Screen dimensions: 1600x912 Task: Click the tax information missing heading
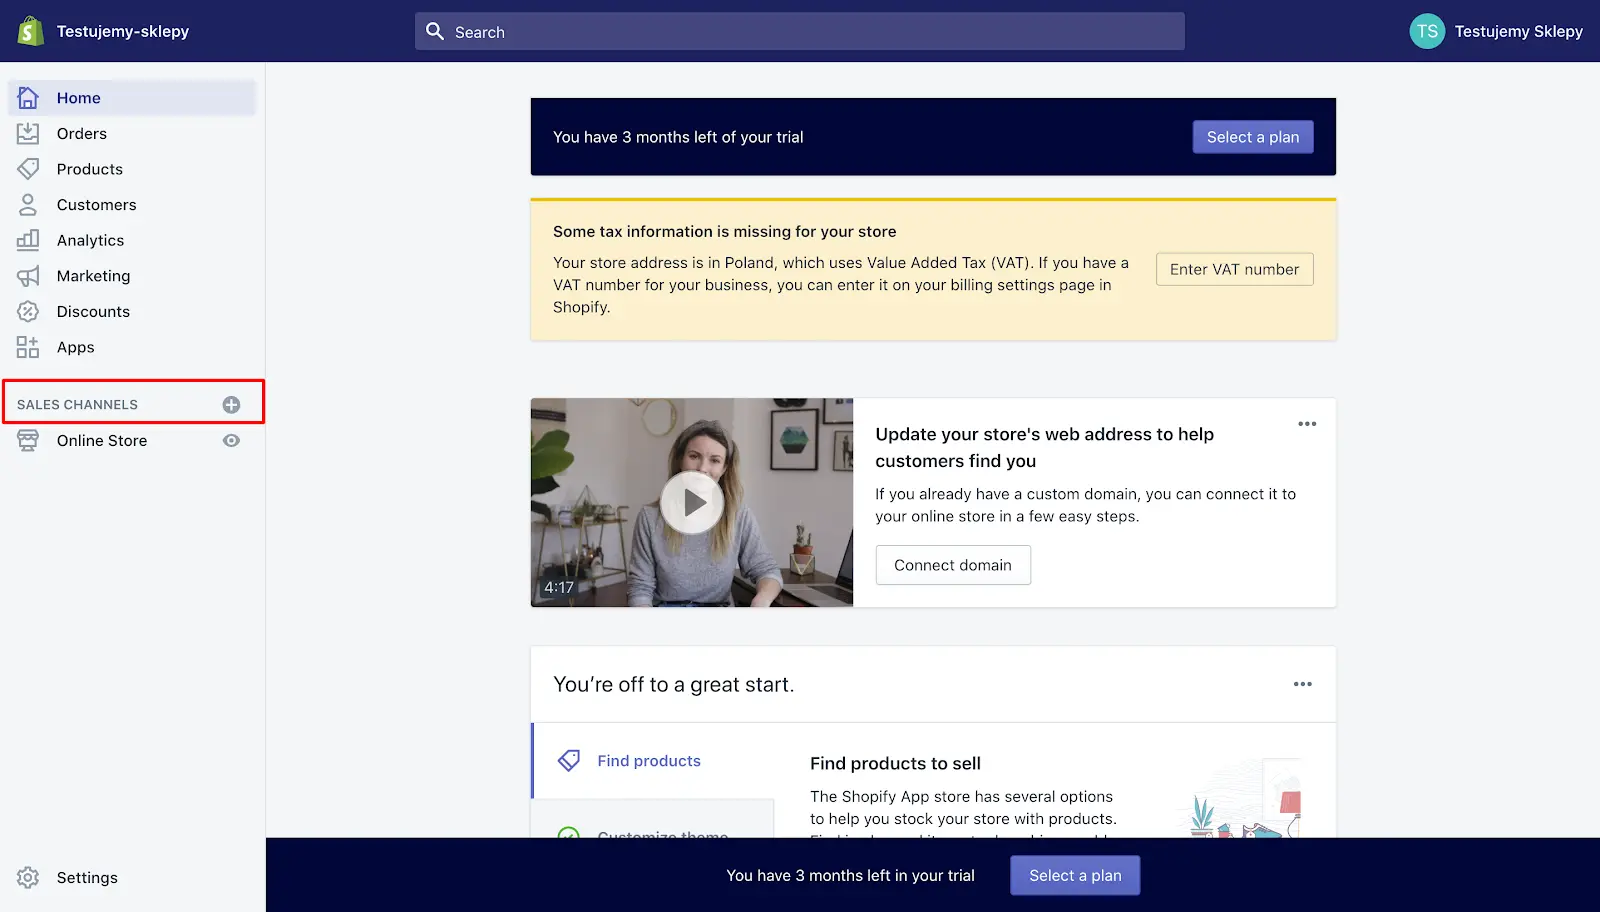725,232
